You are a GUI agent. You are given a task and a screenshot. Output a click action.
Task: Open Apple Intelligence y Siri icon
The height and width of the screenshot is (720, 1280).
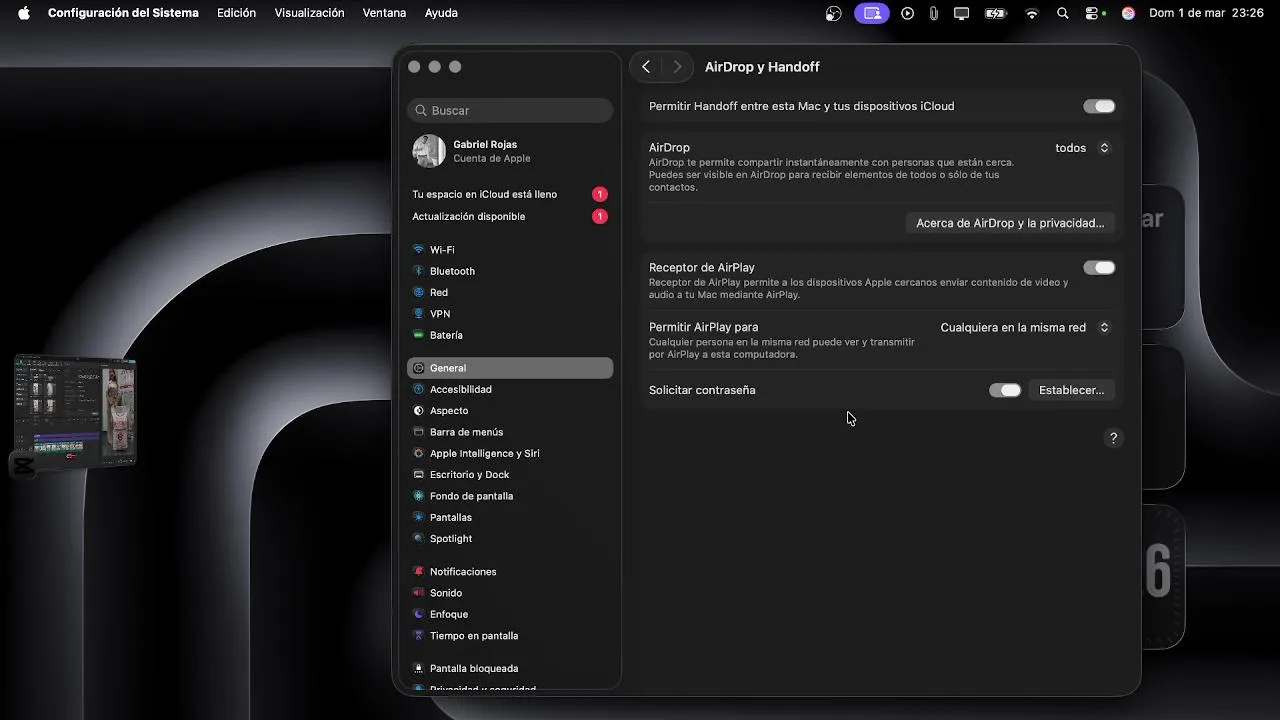pos(418,453)
